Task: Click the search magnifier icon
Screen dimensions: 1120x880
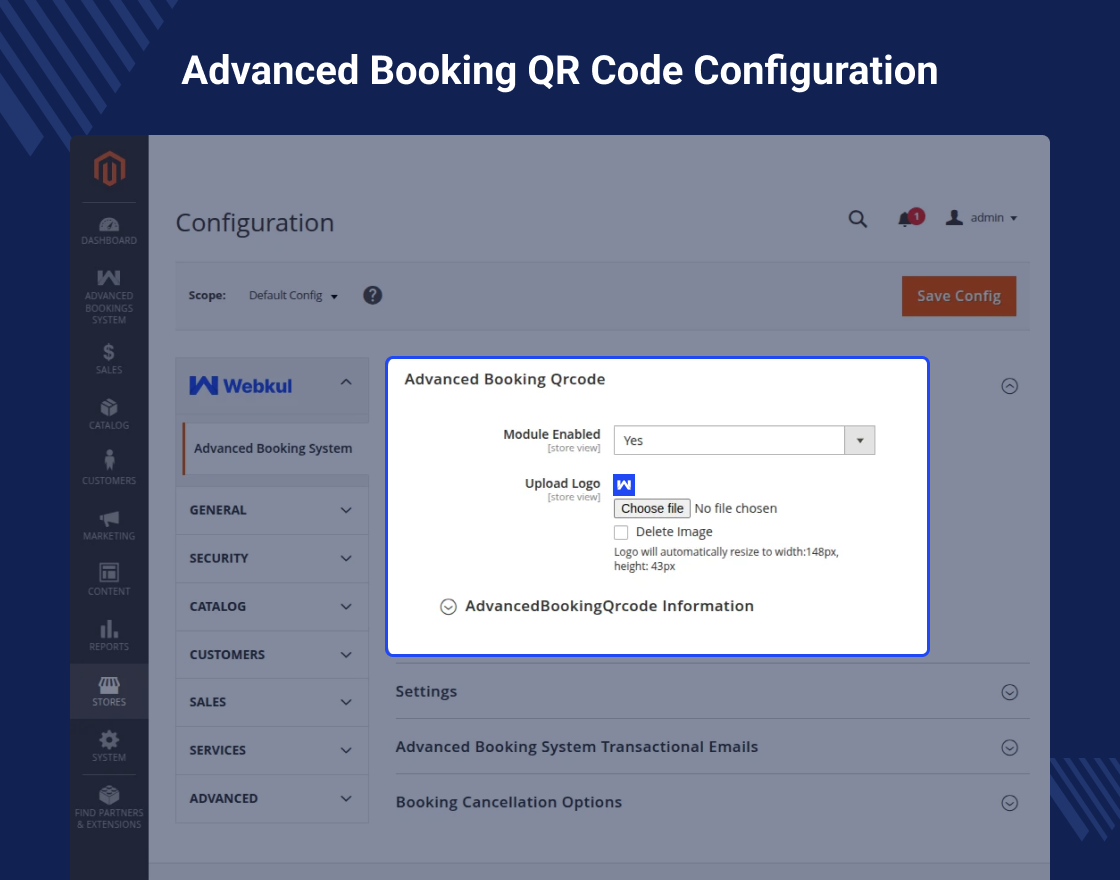Action: click(857, 219)
